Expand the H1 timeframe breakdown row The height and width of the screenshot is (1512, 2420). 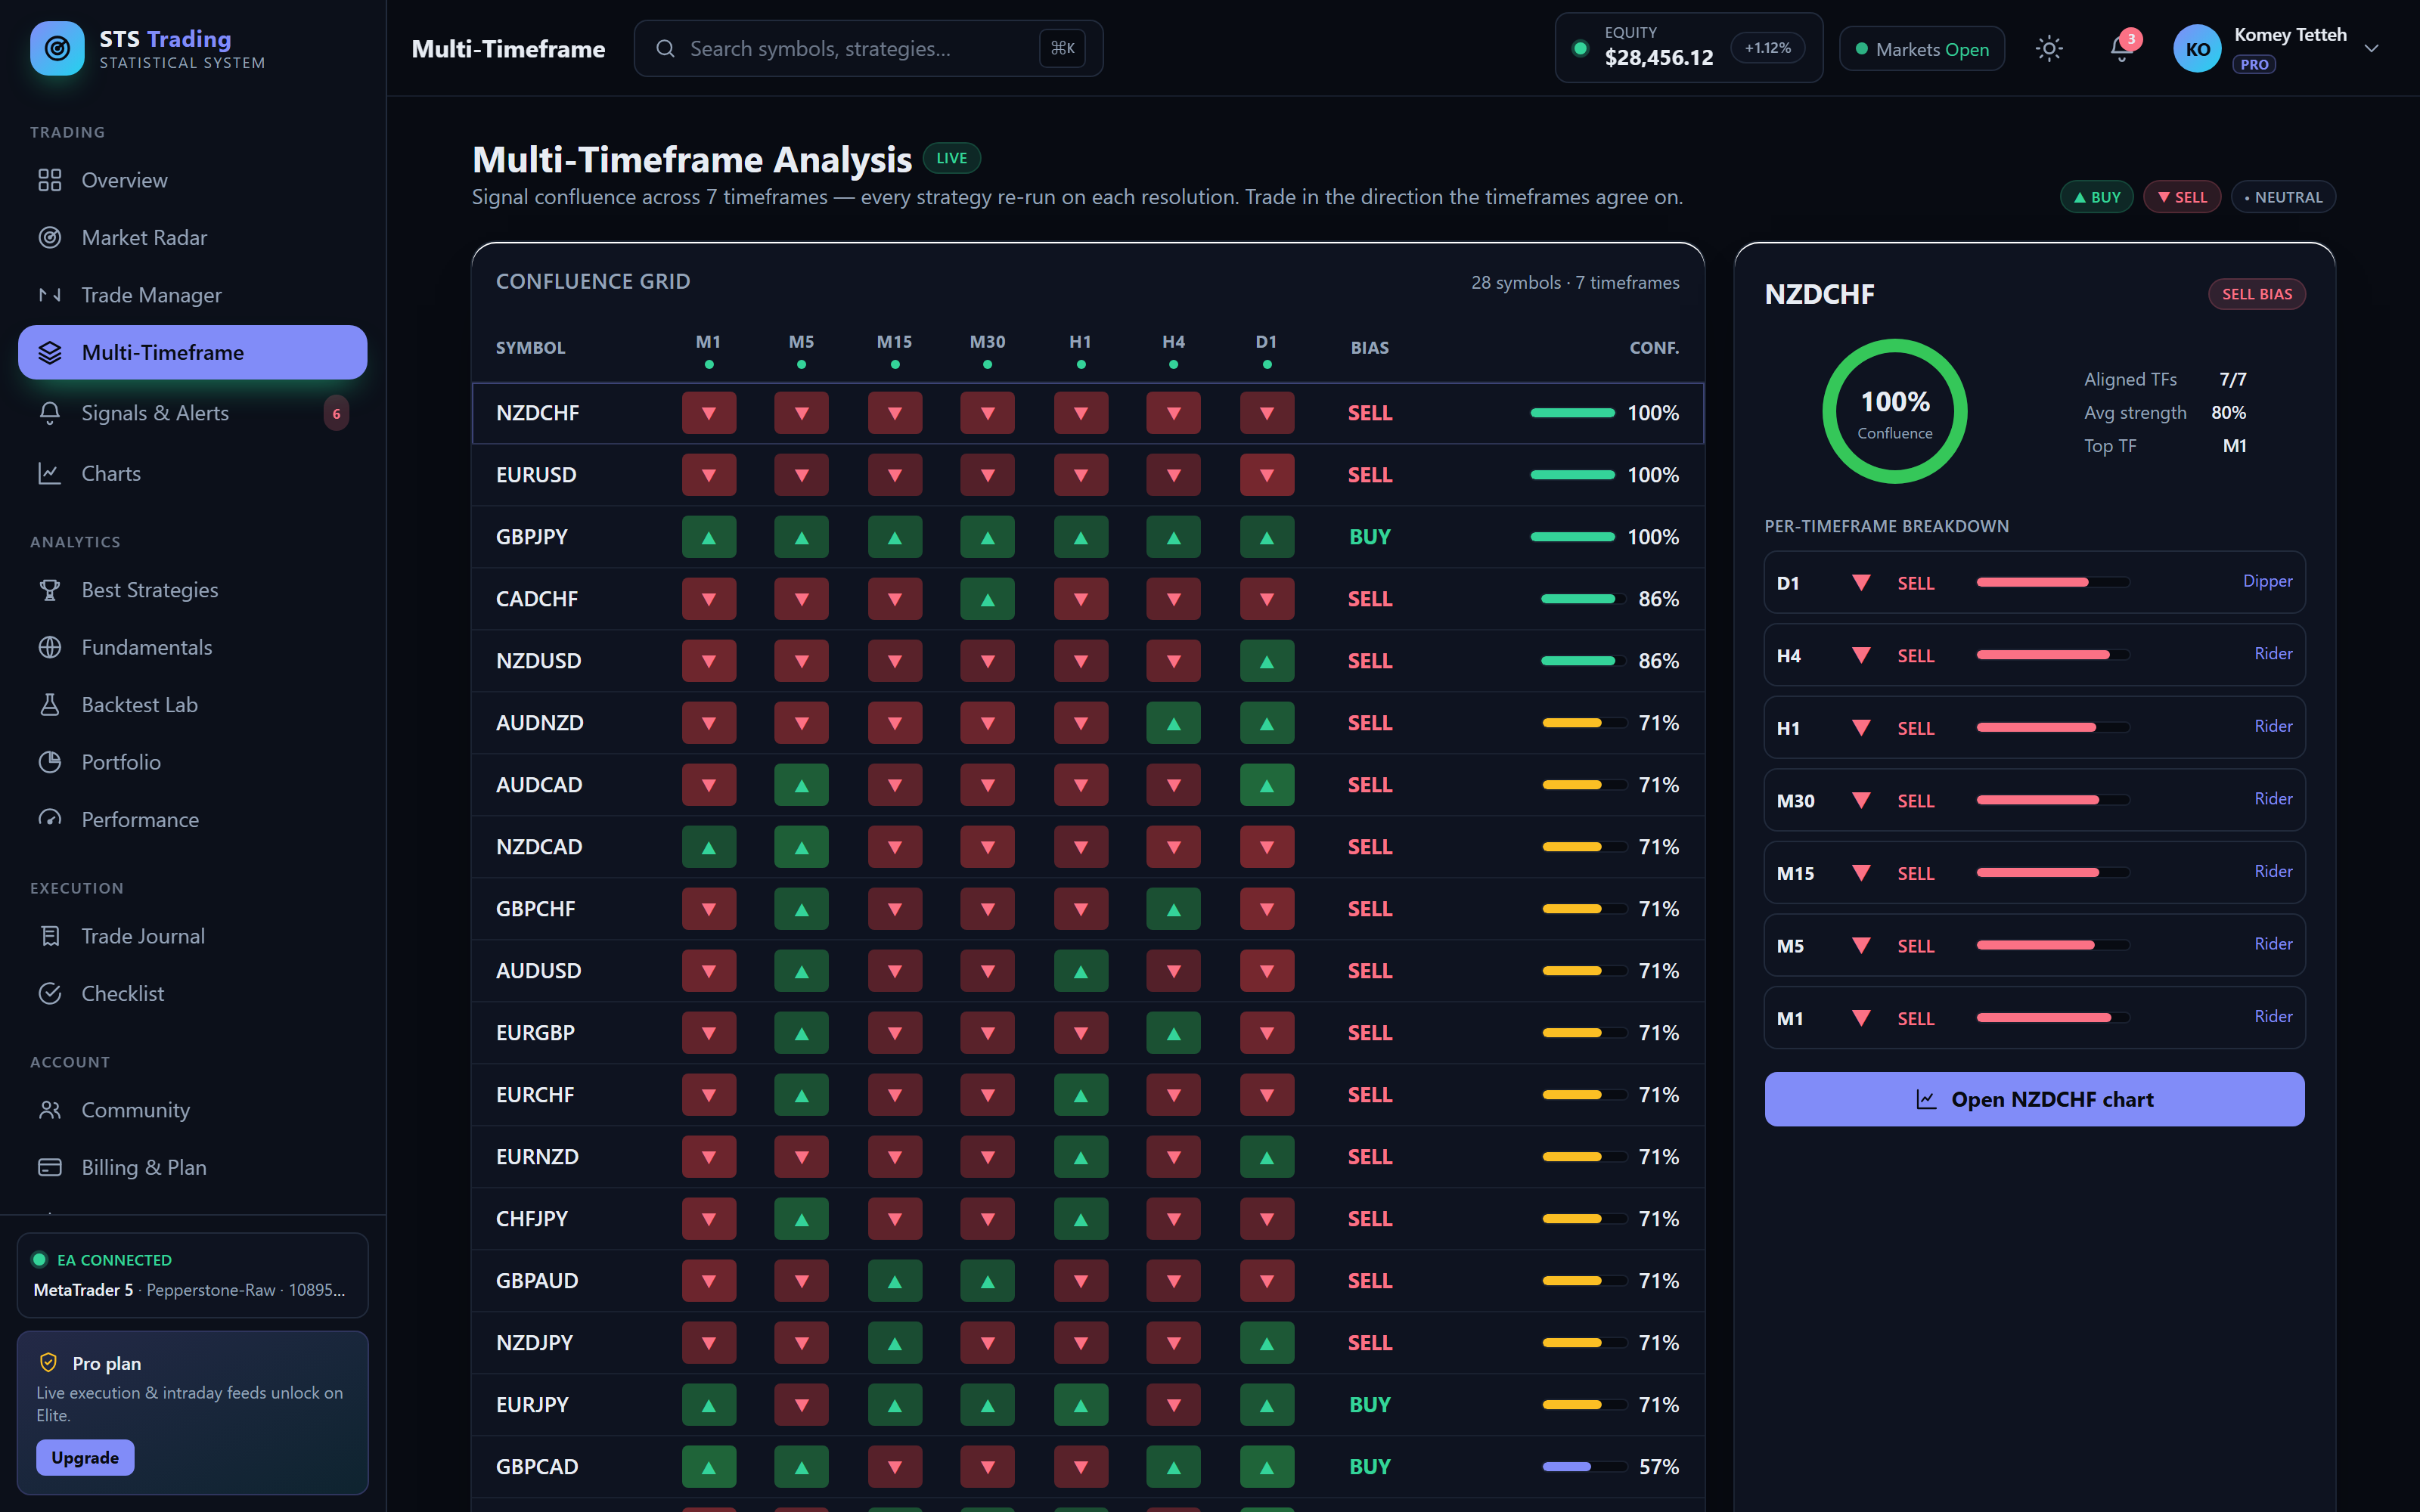coord(2034,727)
